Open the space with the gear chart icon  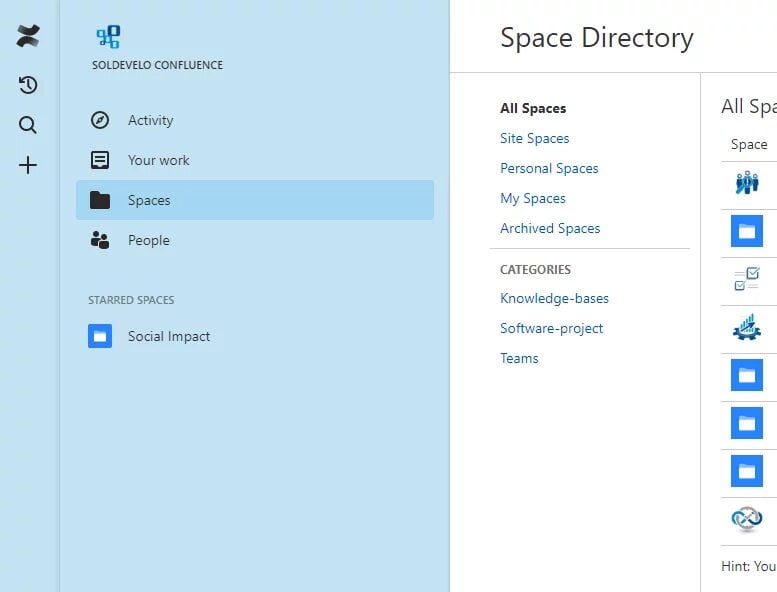point(747,327)
